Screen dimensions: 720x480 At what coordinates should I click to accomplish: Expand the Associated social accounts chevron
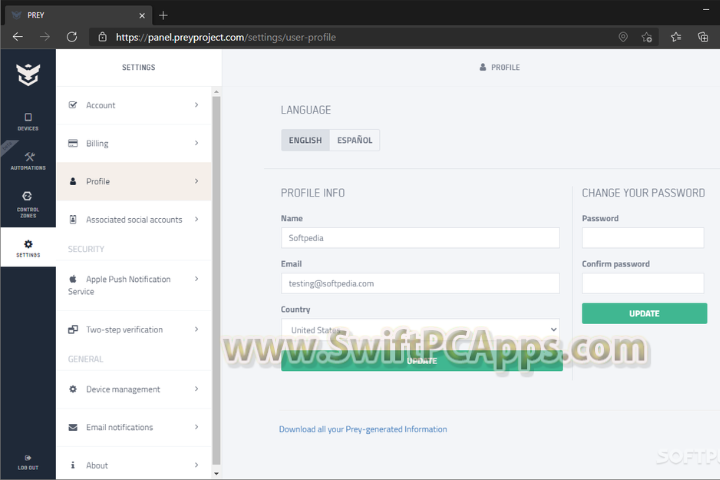(197, 219)
